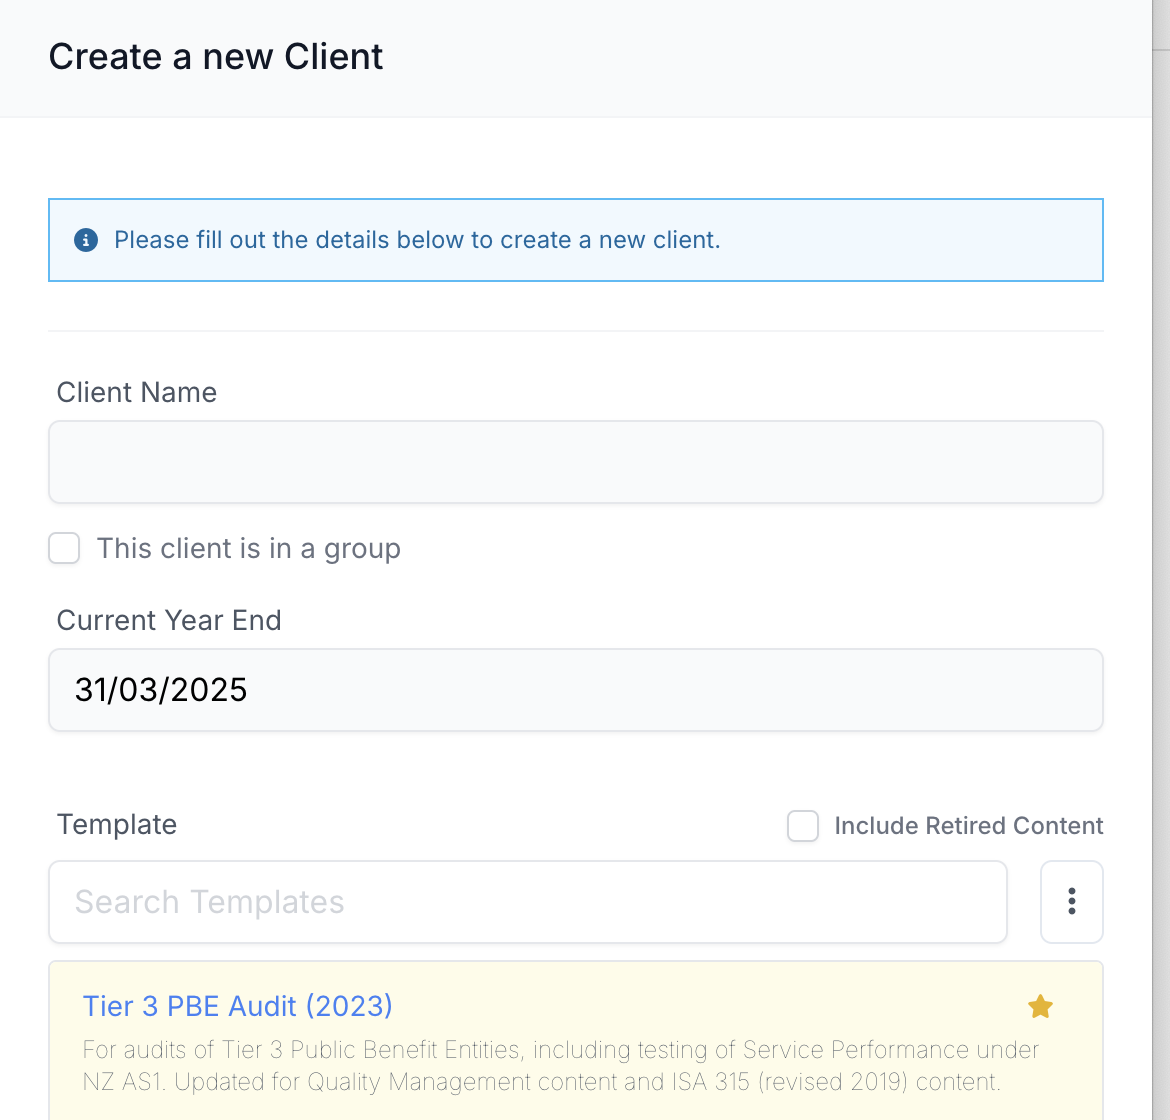1170x1120 pixels.
Task: Click the 'This client is in a group' label
Action: pos(248,548)
